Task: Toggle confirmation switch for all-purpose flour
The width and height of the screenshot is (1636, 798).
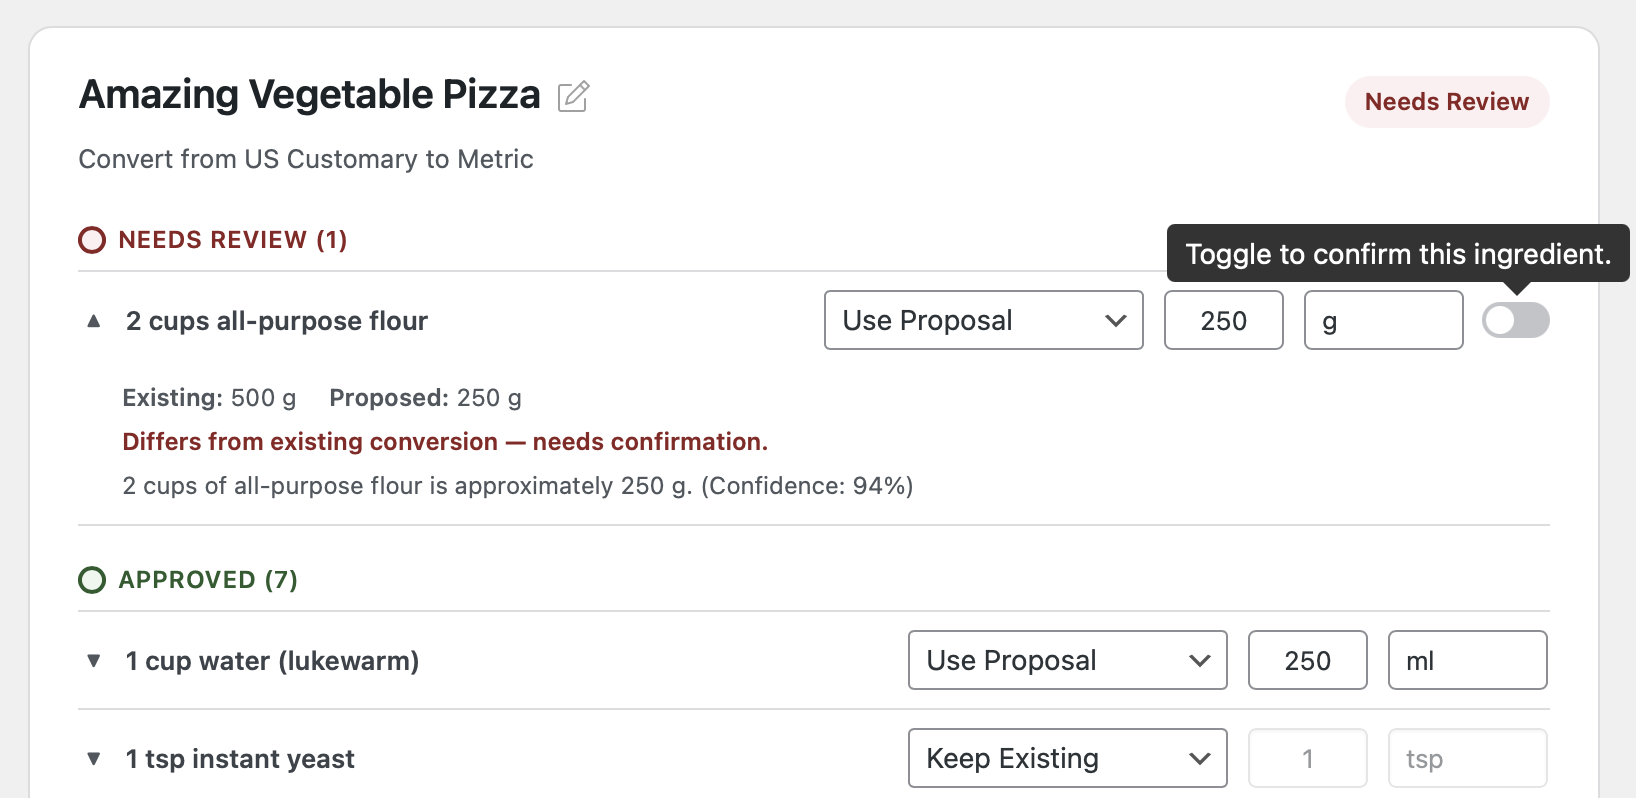Action: (x=1515, y=320)
